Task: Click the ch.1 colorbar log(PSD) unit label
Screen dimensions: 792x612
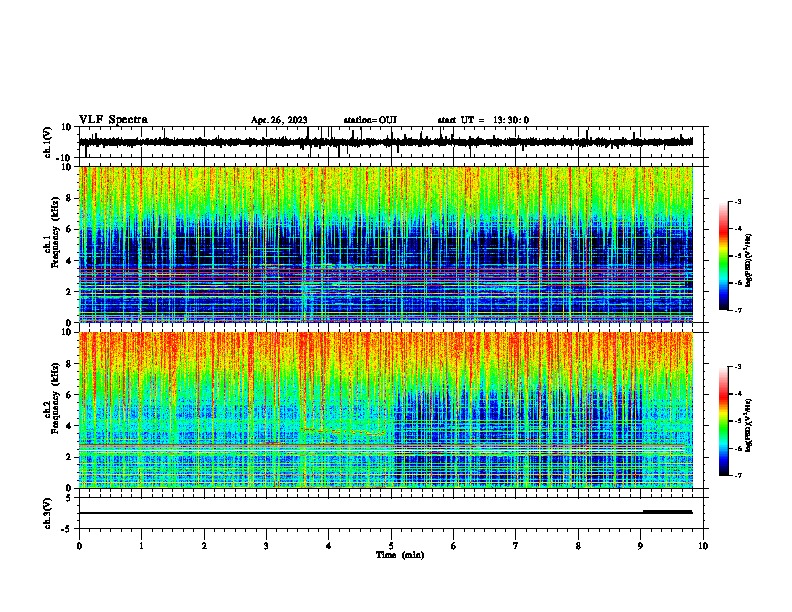Action: [749, 261]
